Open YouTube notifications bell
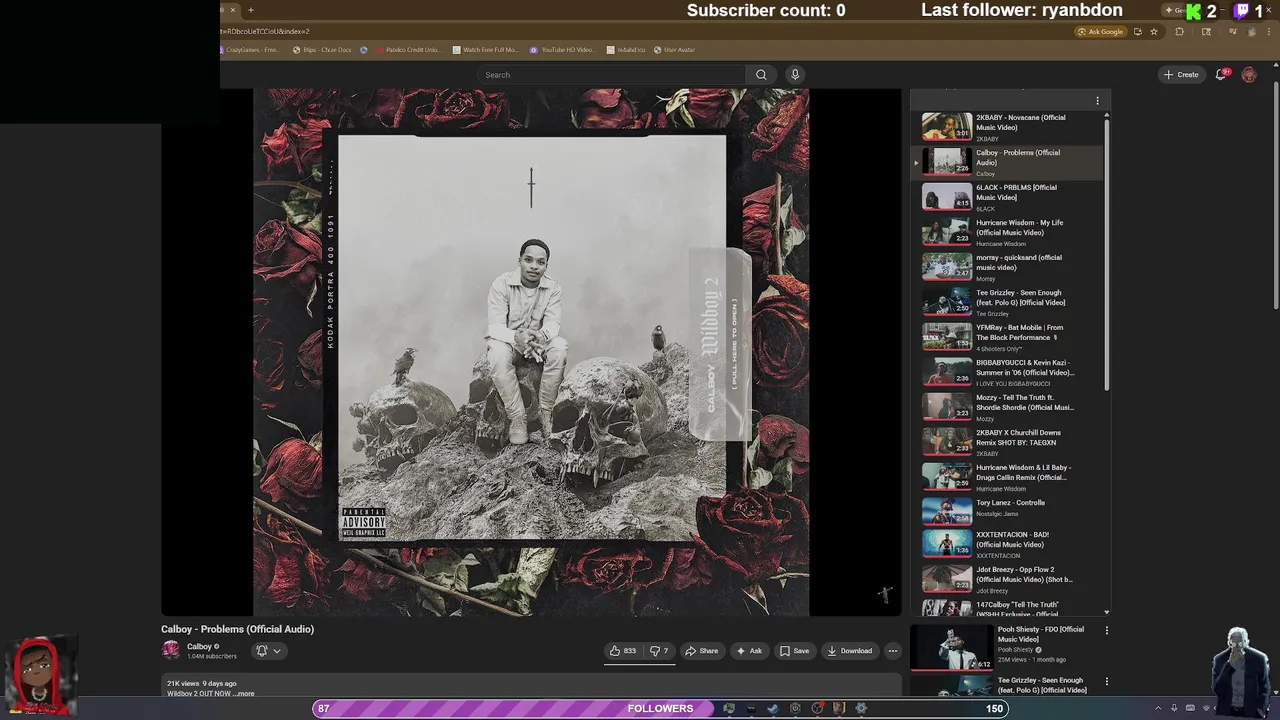 1221,75
